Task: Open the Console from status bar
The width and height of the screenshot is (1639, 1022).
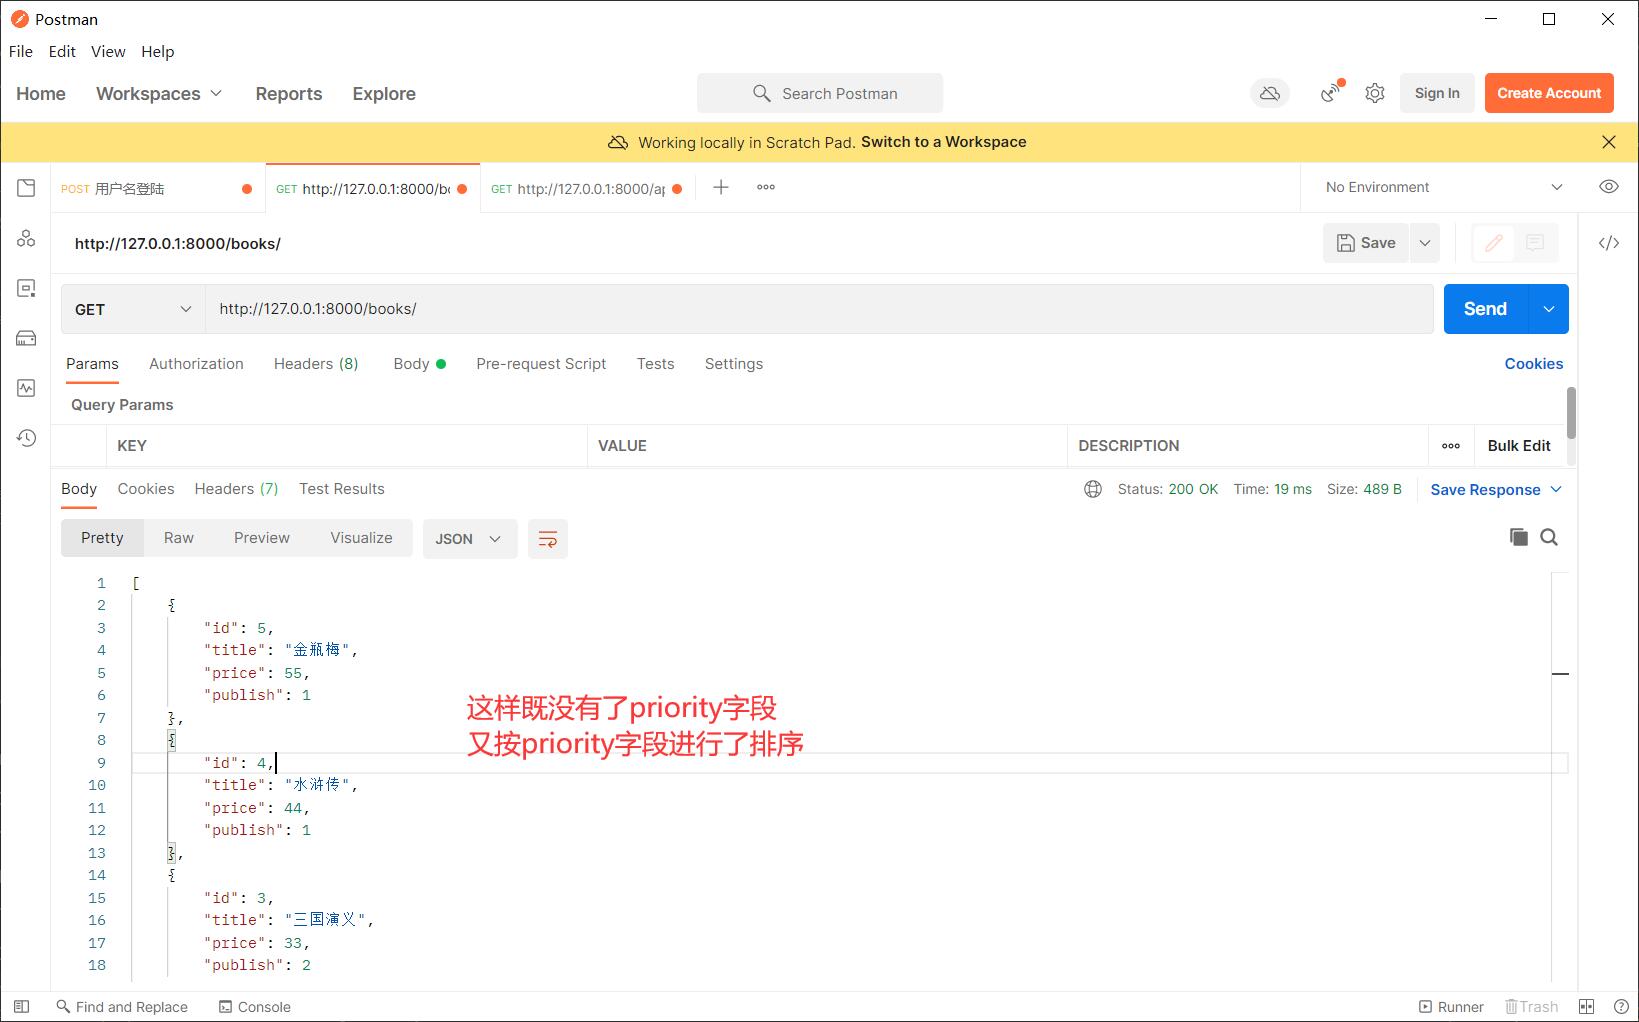Action: tap(255, 1007)
